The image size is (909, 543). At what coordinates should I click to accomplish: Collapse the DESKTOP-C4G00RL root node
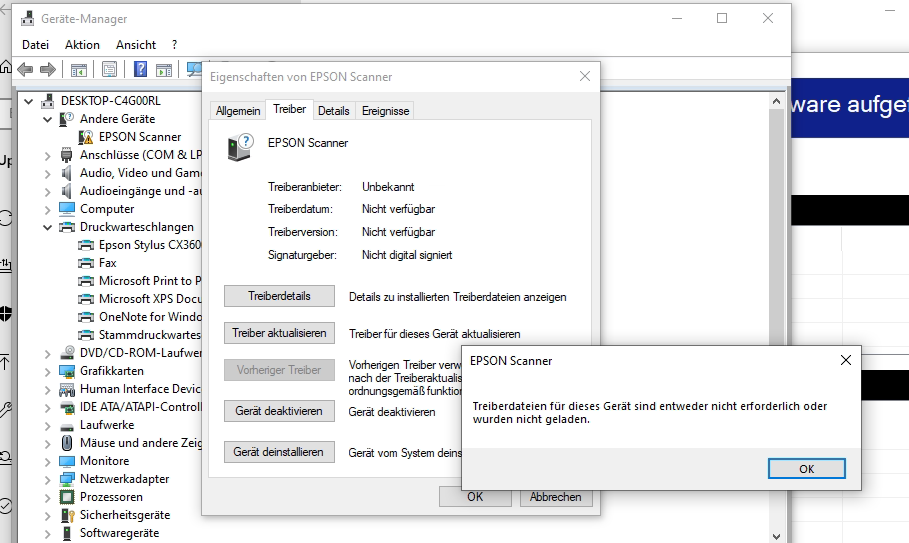point(28,101)
